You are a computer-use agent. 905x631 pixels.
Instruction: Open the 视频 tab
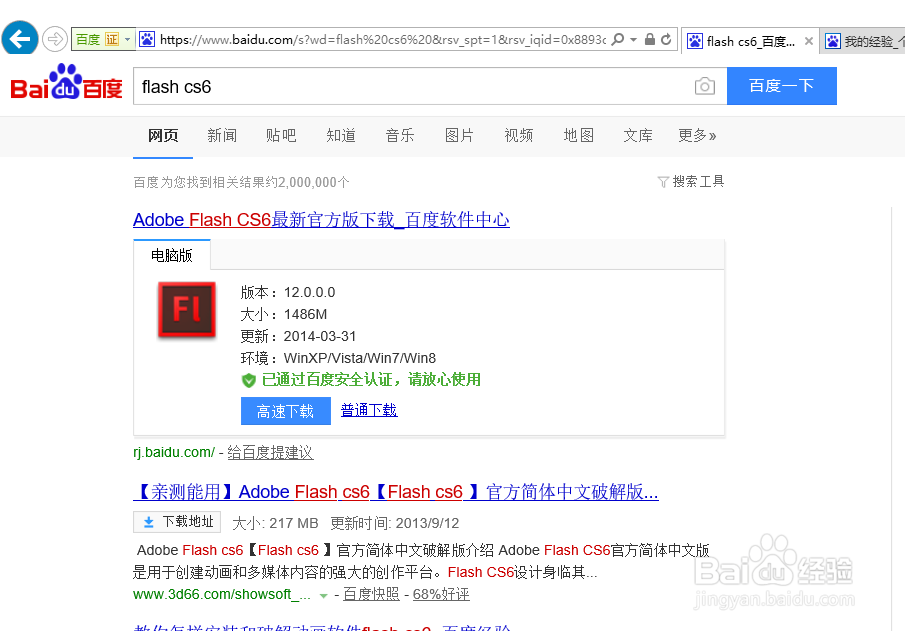coord(519,136)
